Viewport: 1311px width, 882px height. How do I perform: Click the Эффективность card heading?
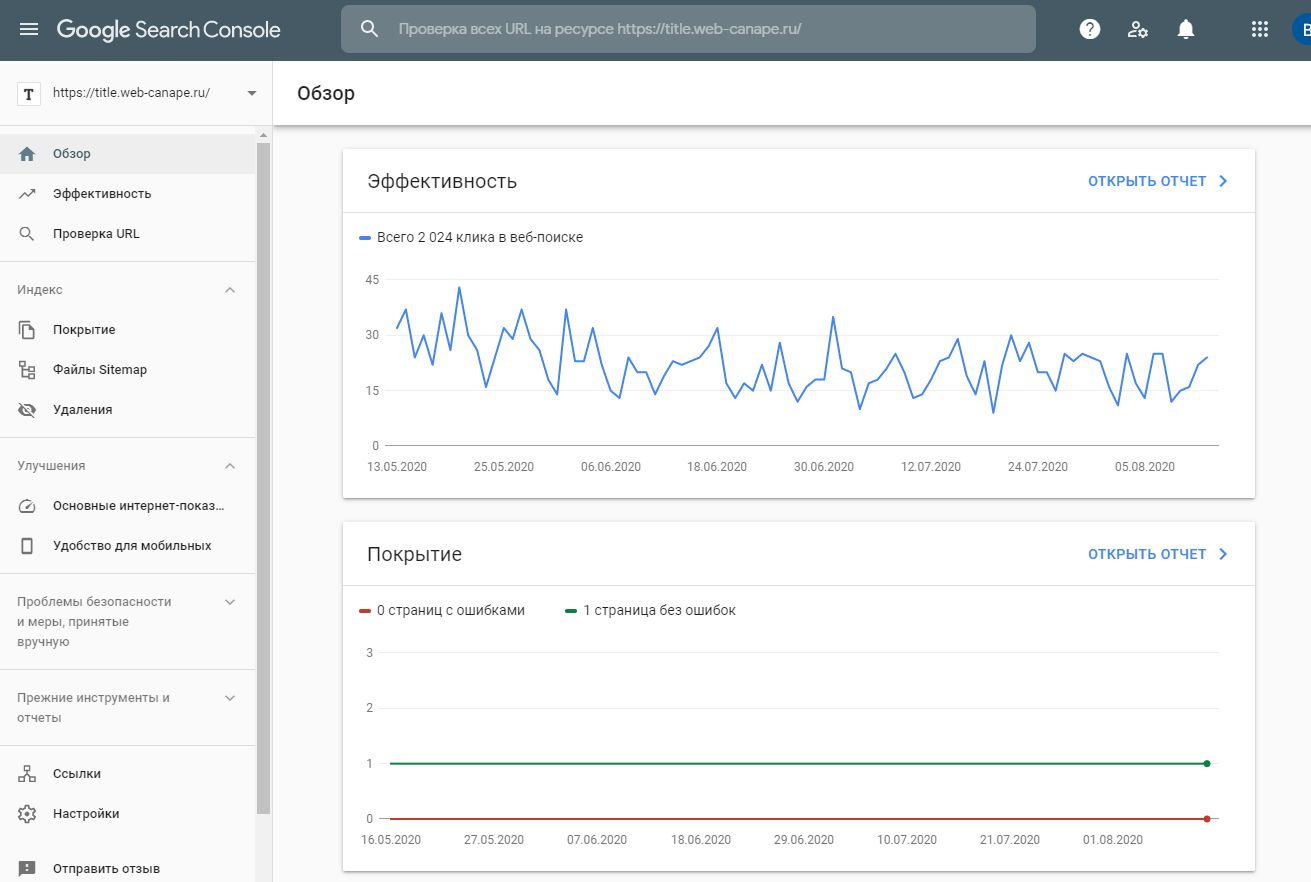click(x=442, y=182)
